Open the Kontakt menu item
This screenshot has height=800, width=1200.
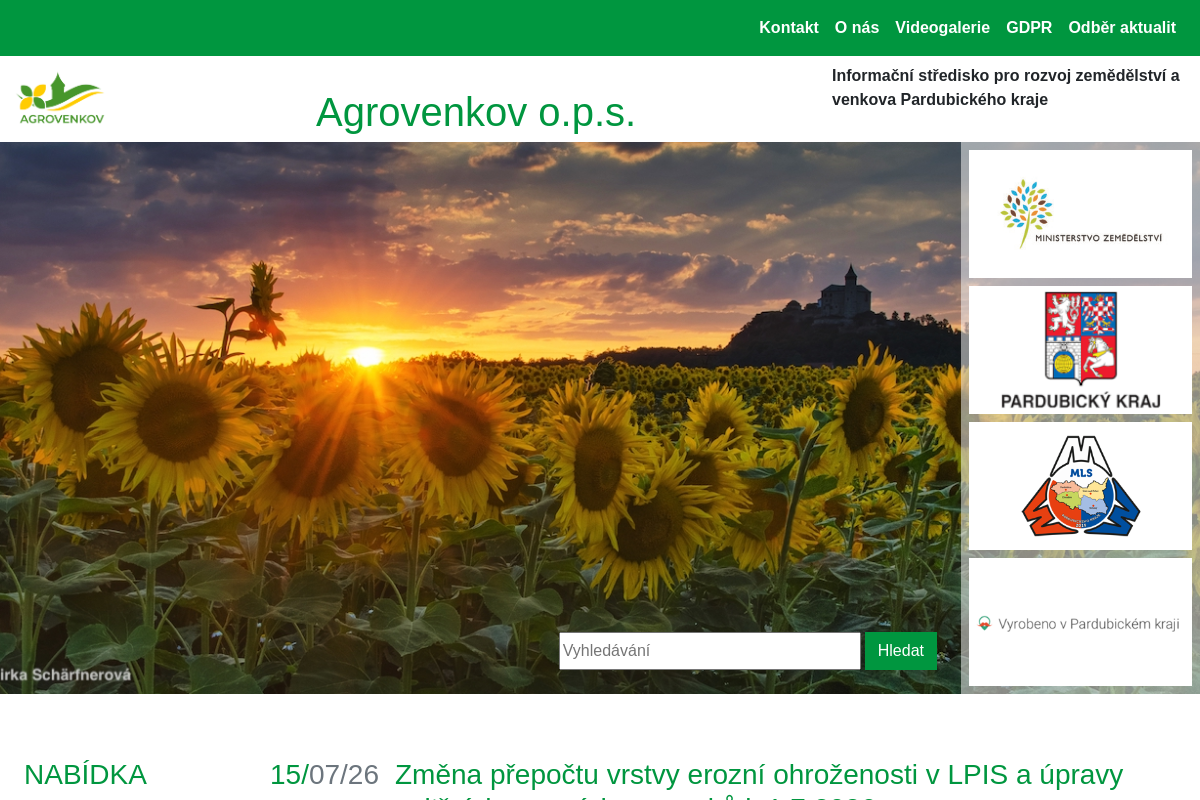point(789,28)
